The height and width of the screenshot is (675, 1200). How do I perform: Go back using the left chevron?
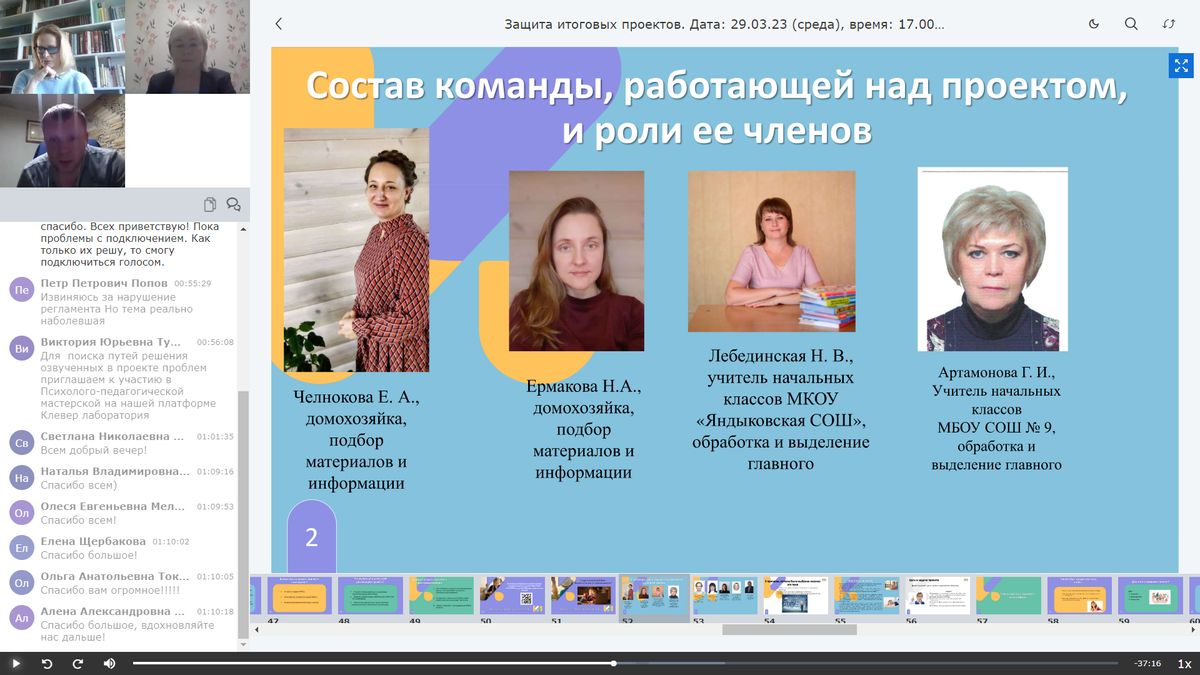[x=278, y=24]
